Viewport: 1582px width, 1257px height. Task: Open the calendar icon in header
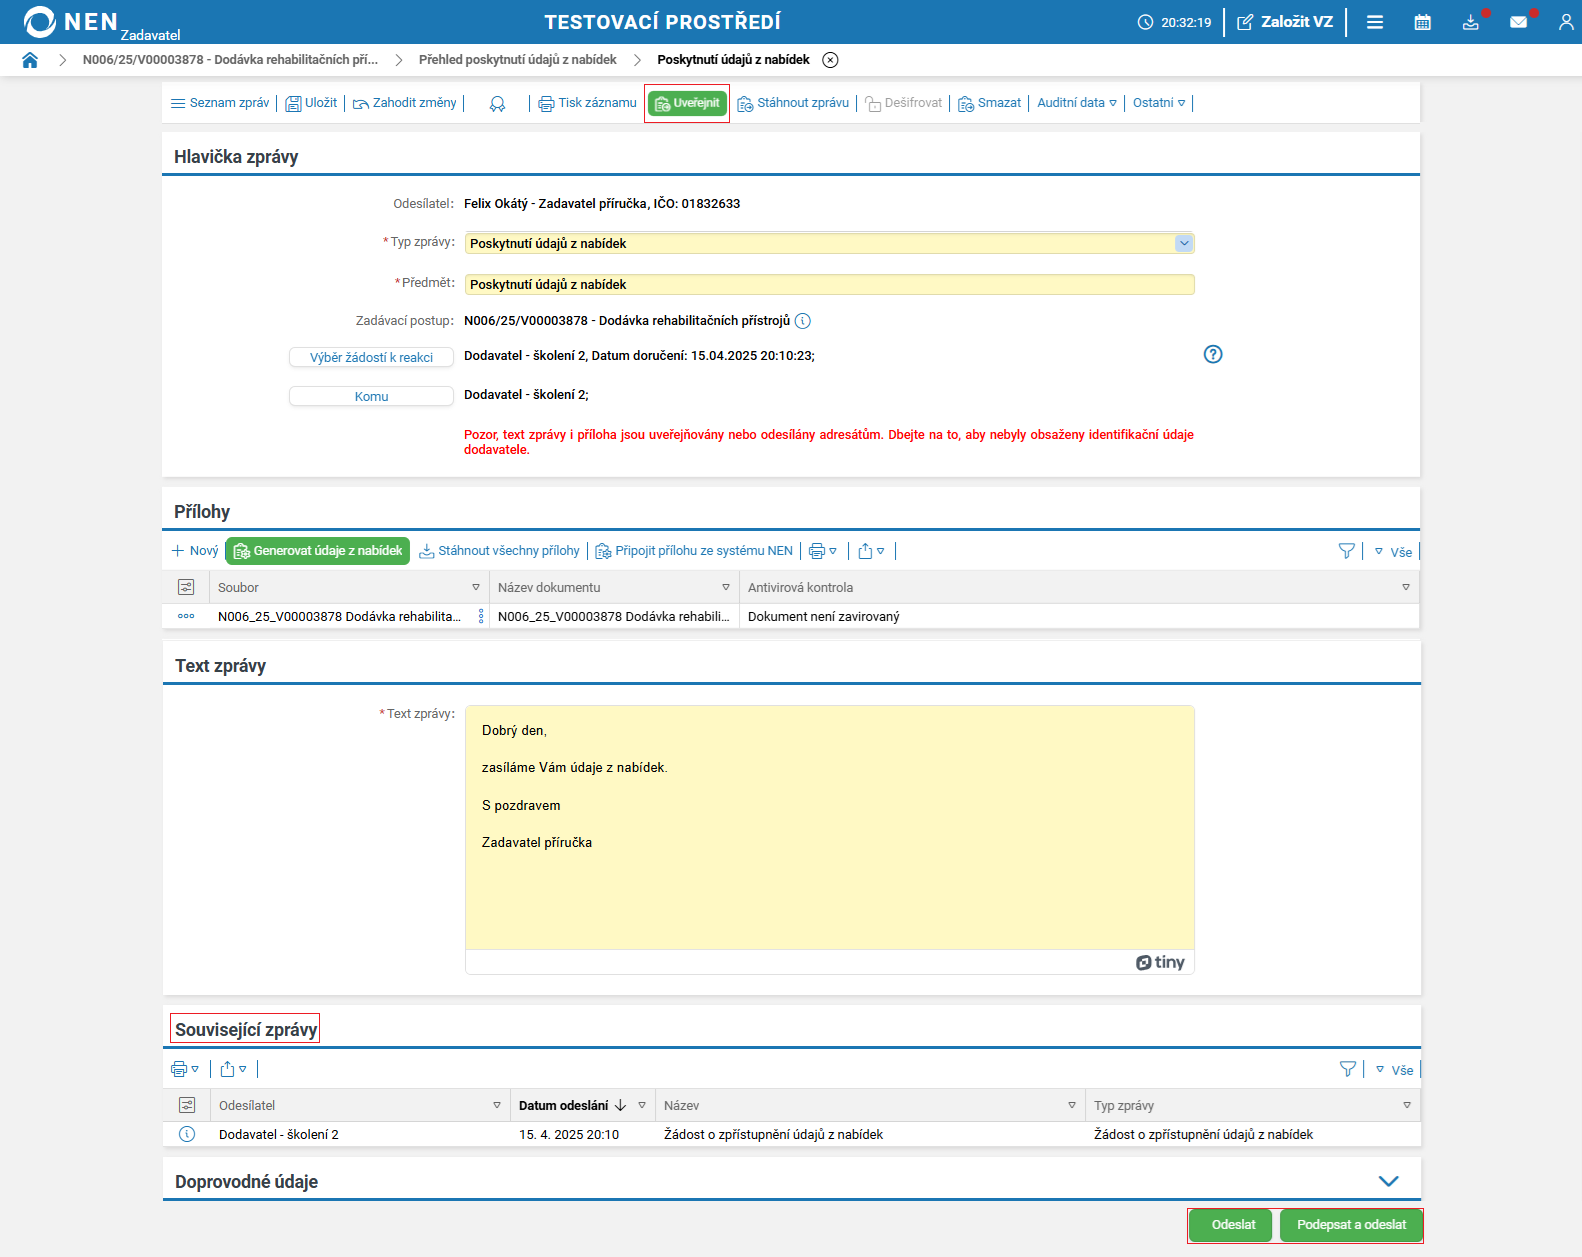tap(1422, 22)
